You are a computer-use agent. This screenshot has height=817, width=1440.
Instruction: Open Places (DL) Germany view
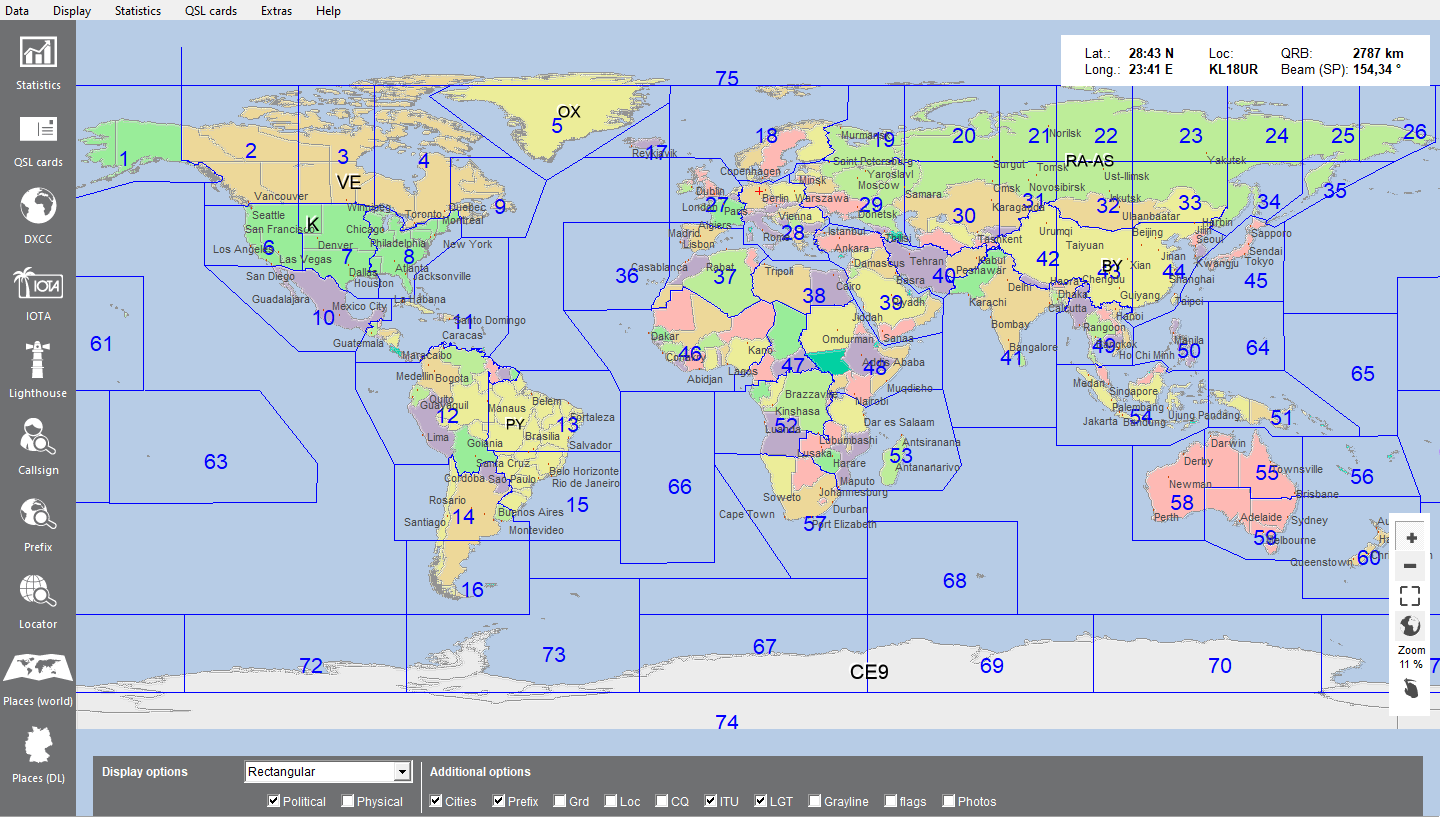point(38,755)
